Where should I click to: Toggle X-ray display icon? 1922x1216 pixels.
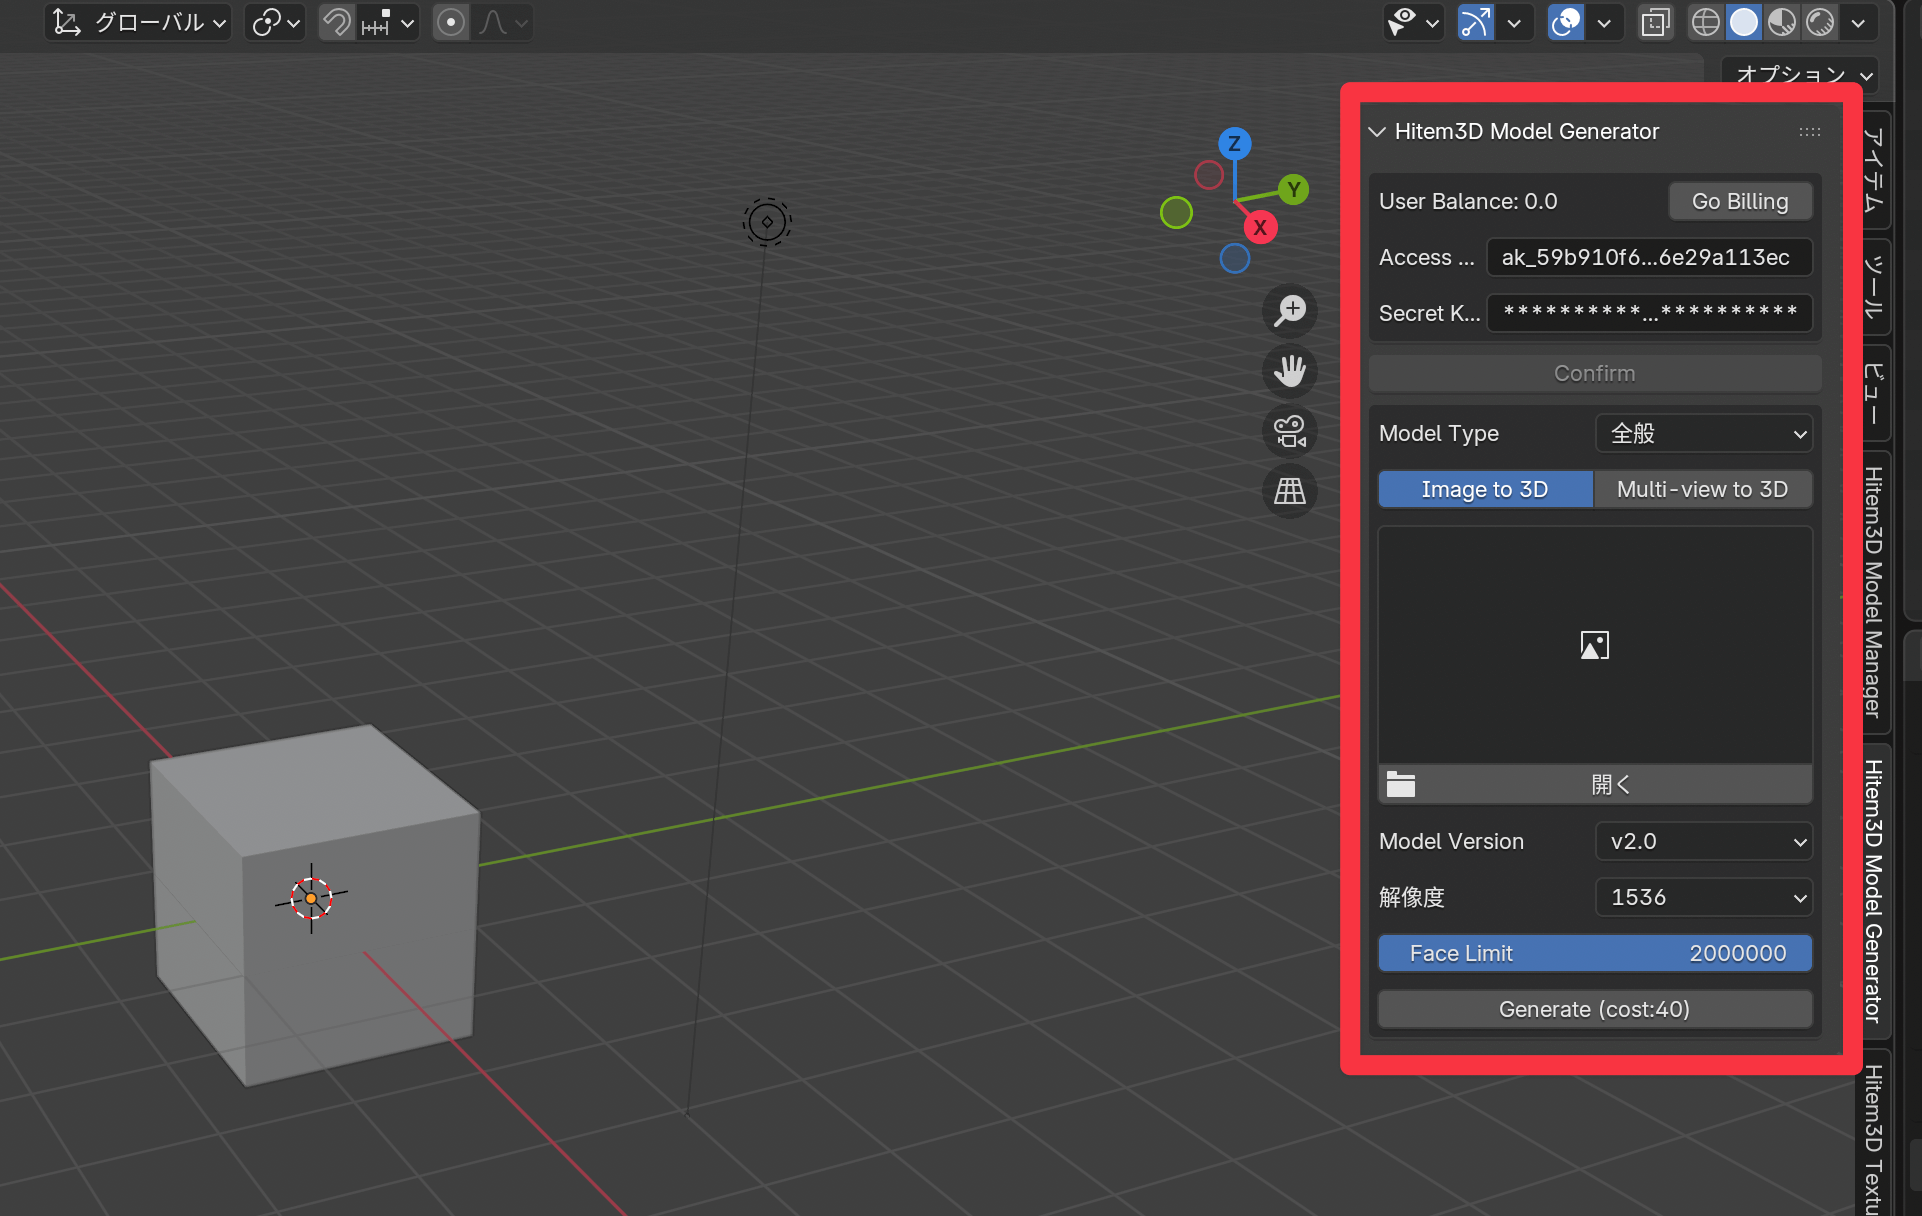click(1656, 22)
